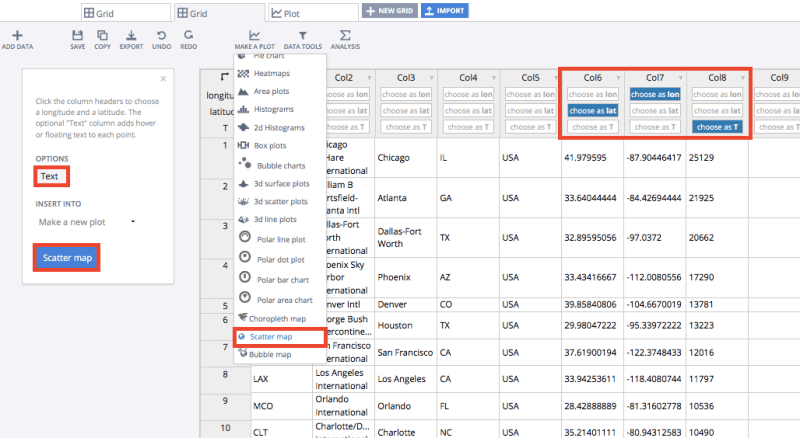This screenshot has width=800, height=438.
Task: Expand the Col6 header dropdown arrow
Action: click(x=618, y=78)
